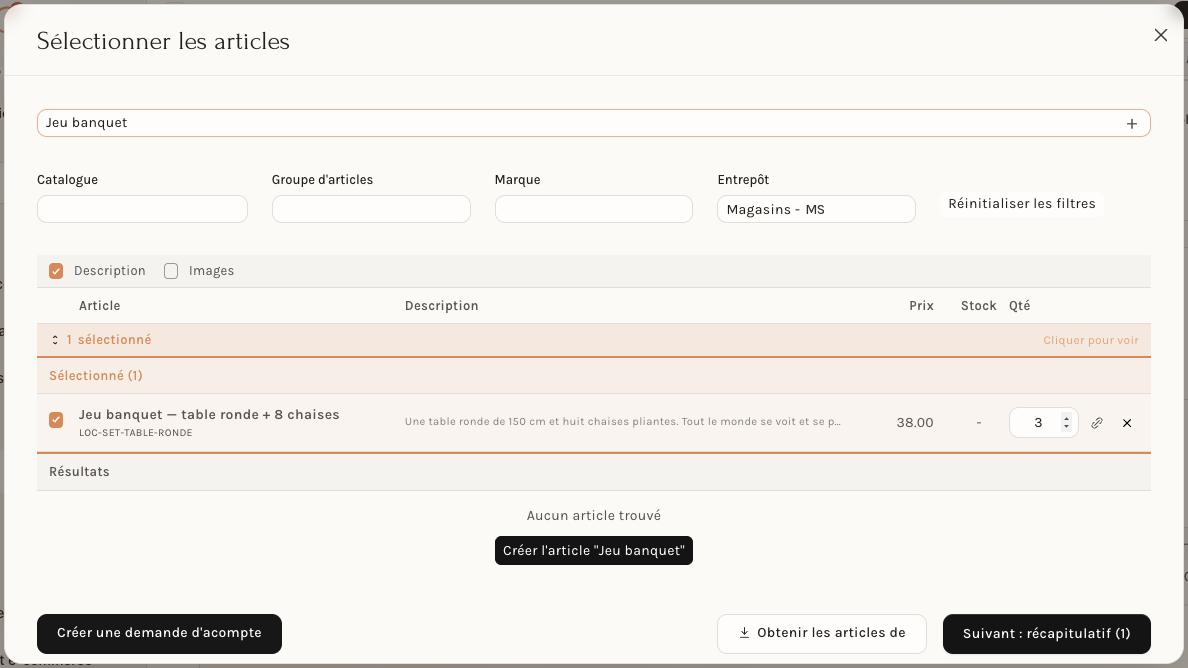Click the code LOC-SET-TABLE-RONDE

coord(136,433)
